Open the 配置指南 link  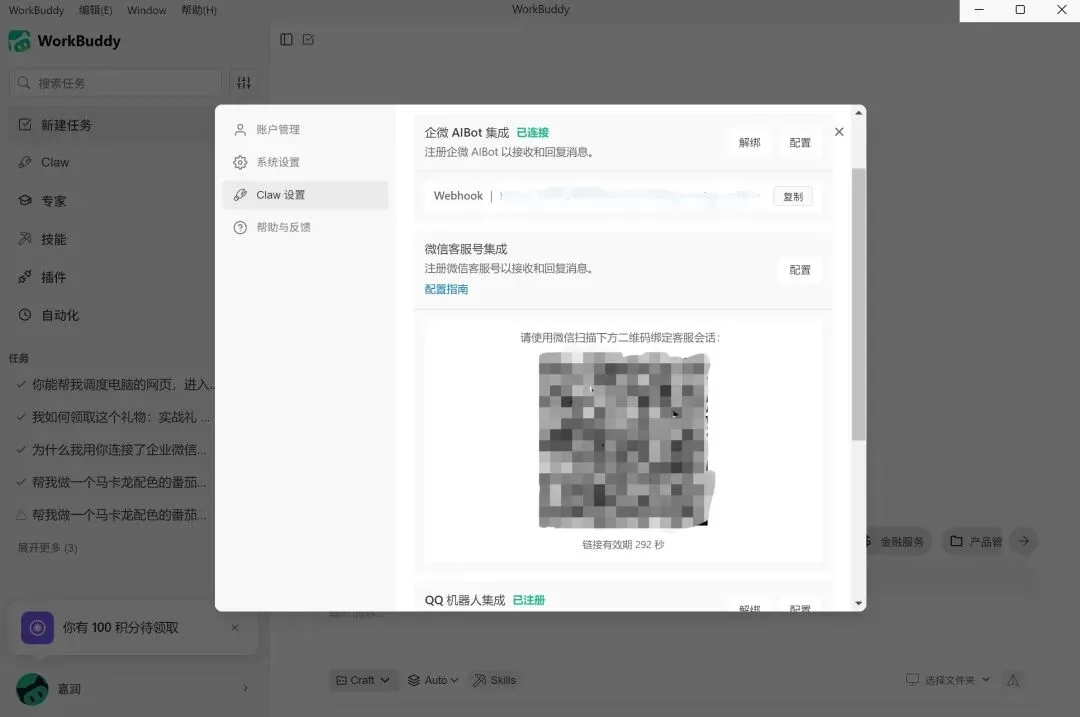(446, 289)
